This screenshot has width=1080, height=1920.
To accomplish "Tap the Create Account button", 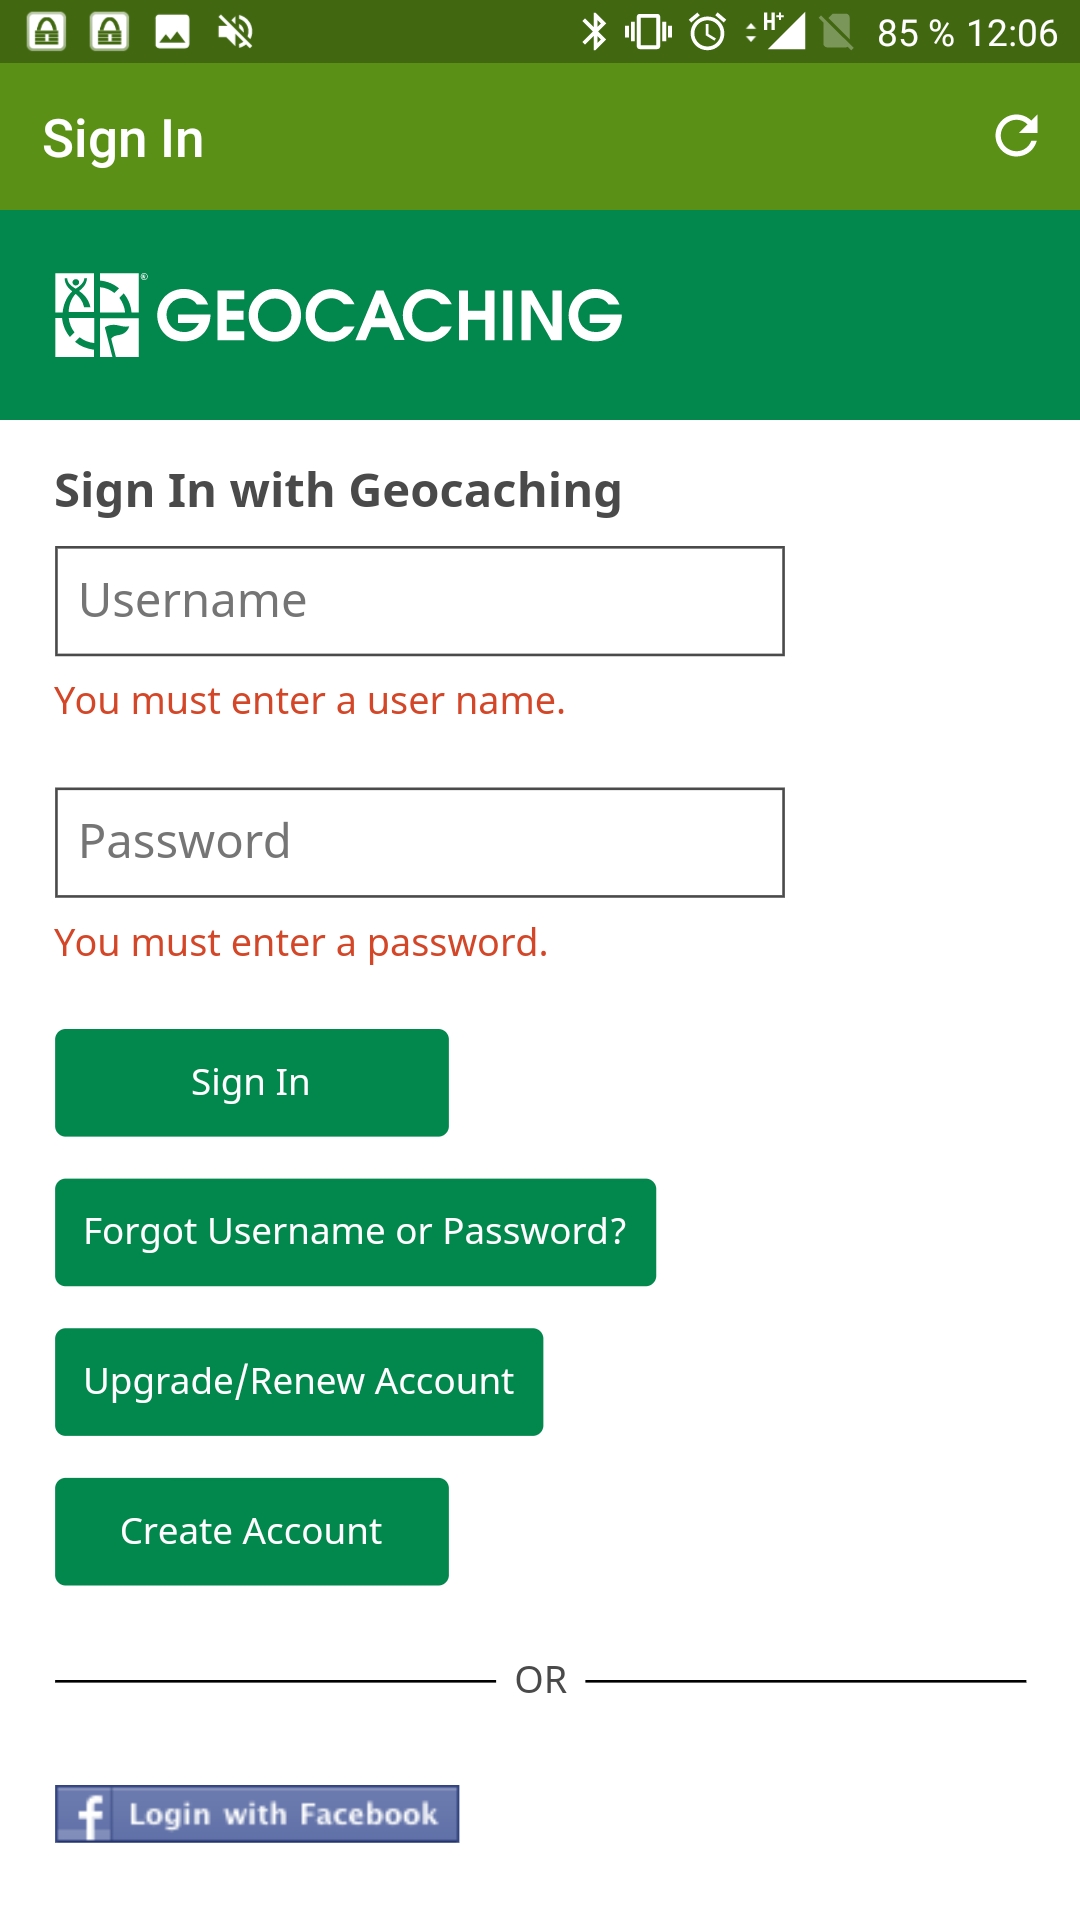I will pos(252,1532).
